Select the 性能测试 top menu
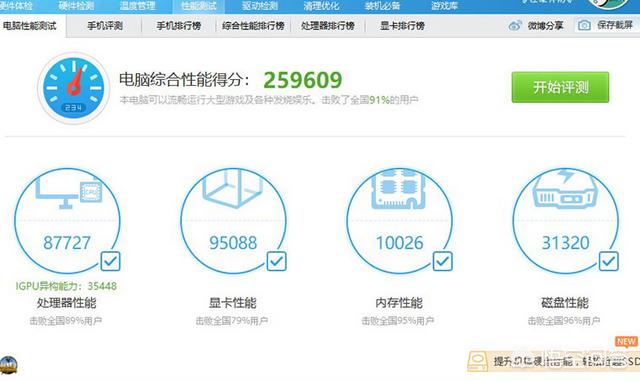The height and width of the screenshot is (381, 640). pos(198,6)
